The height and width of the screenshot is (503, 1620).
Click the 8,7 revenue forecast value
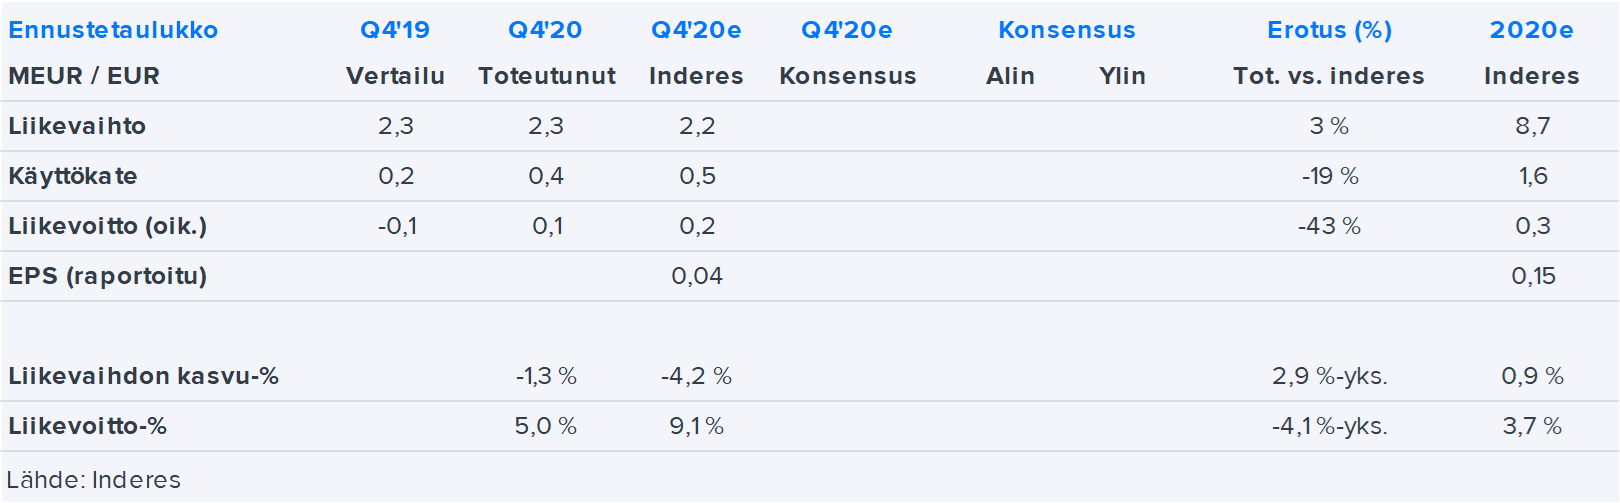coord(1532,126)
